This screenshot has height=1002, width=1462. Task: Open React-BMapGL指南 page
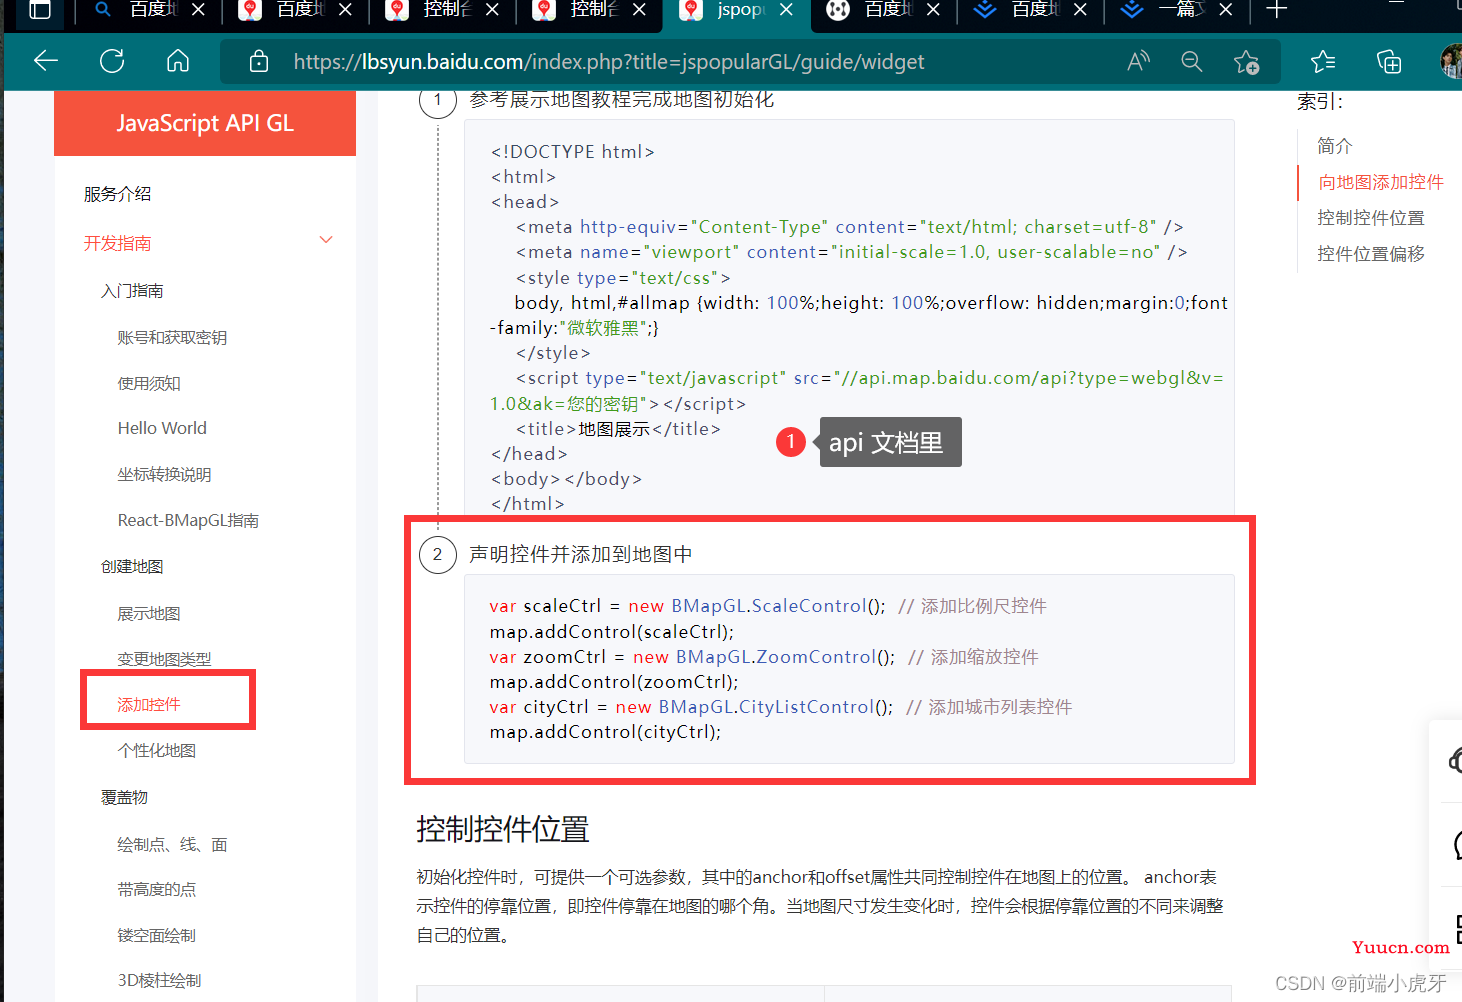(x=188, y=521)
